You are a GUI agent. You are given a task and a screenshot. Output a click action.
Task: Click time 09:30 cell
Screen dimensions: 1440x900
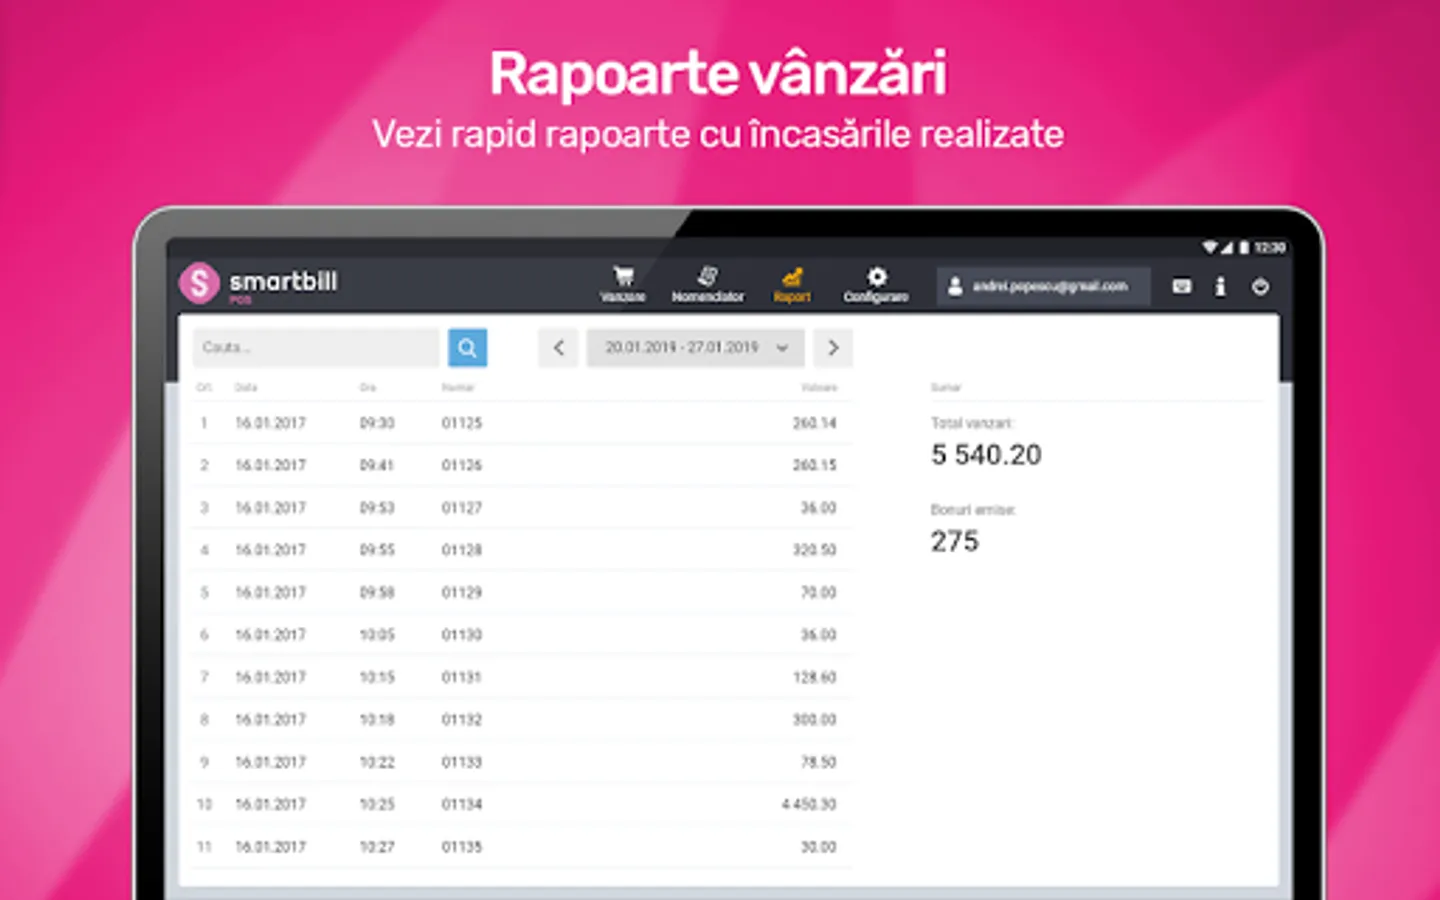[377, 423]
